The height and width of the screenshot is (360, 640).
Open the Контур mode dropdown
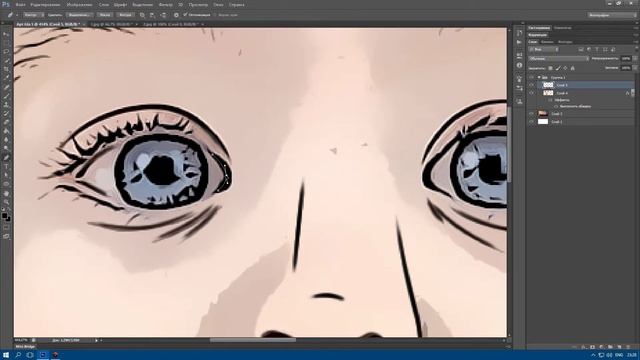pyautogui.click(x=33, y=15)
